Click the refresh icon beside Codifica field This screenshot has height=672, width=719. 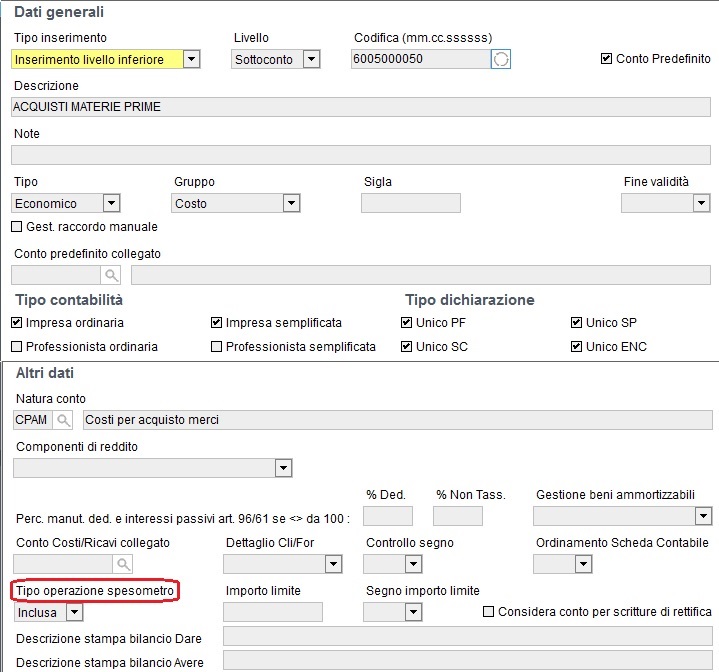coord(501,59)
